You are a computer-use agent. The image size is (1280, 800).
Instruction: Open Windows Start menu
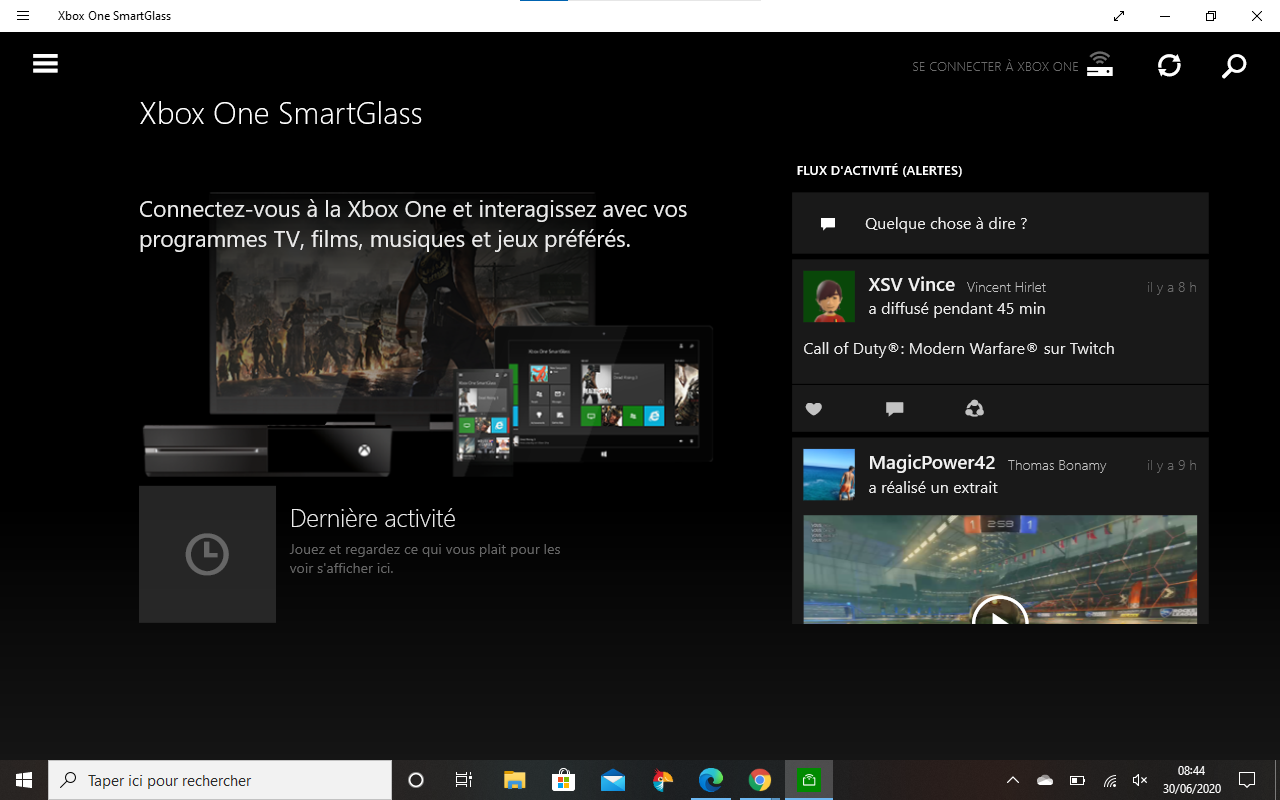[x=24, y=780]
